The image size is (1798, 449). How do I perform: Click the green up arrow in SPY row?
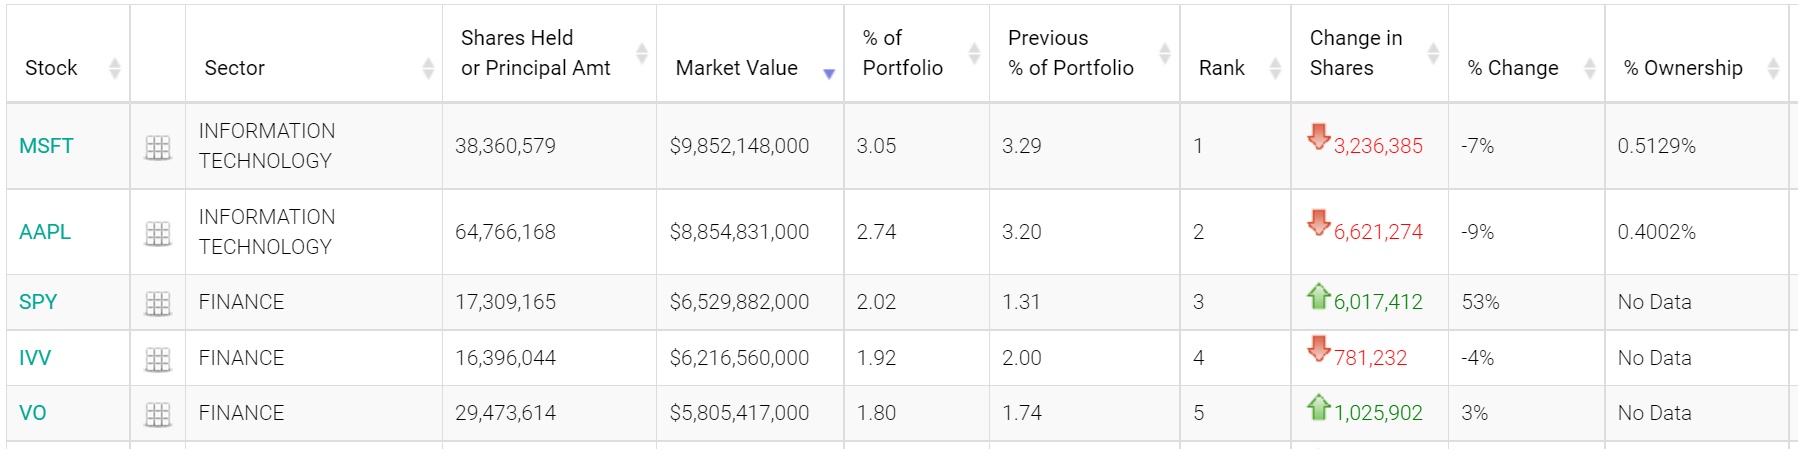(x=1318, y=296)
